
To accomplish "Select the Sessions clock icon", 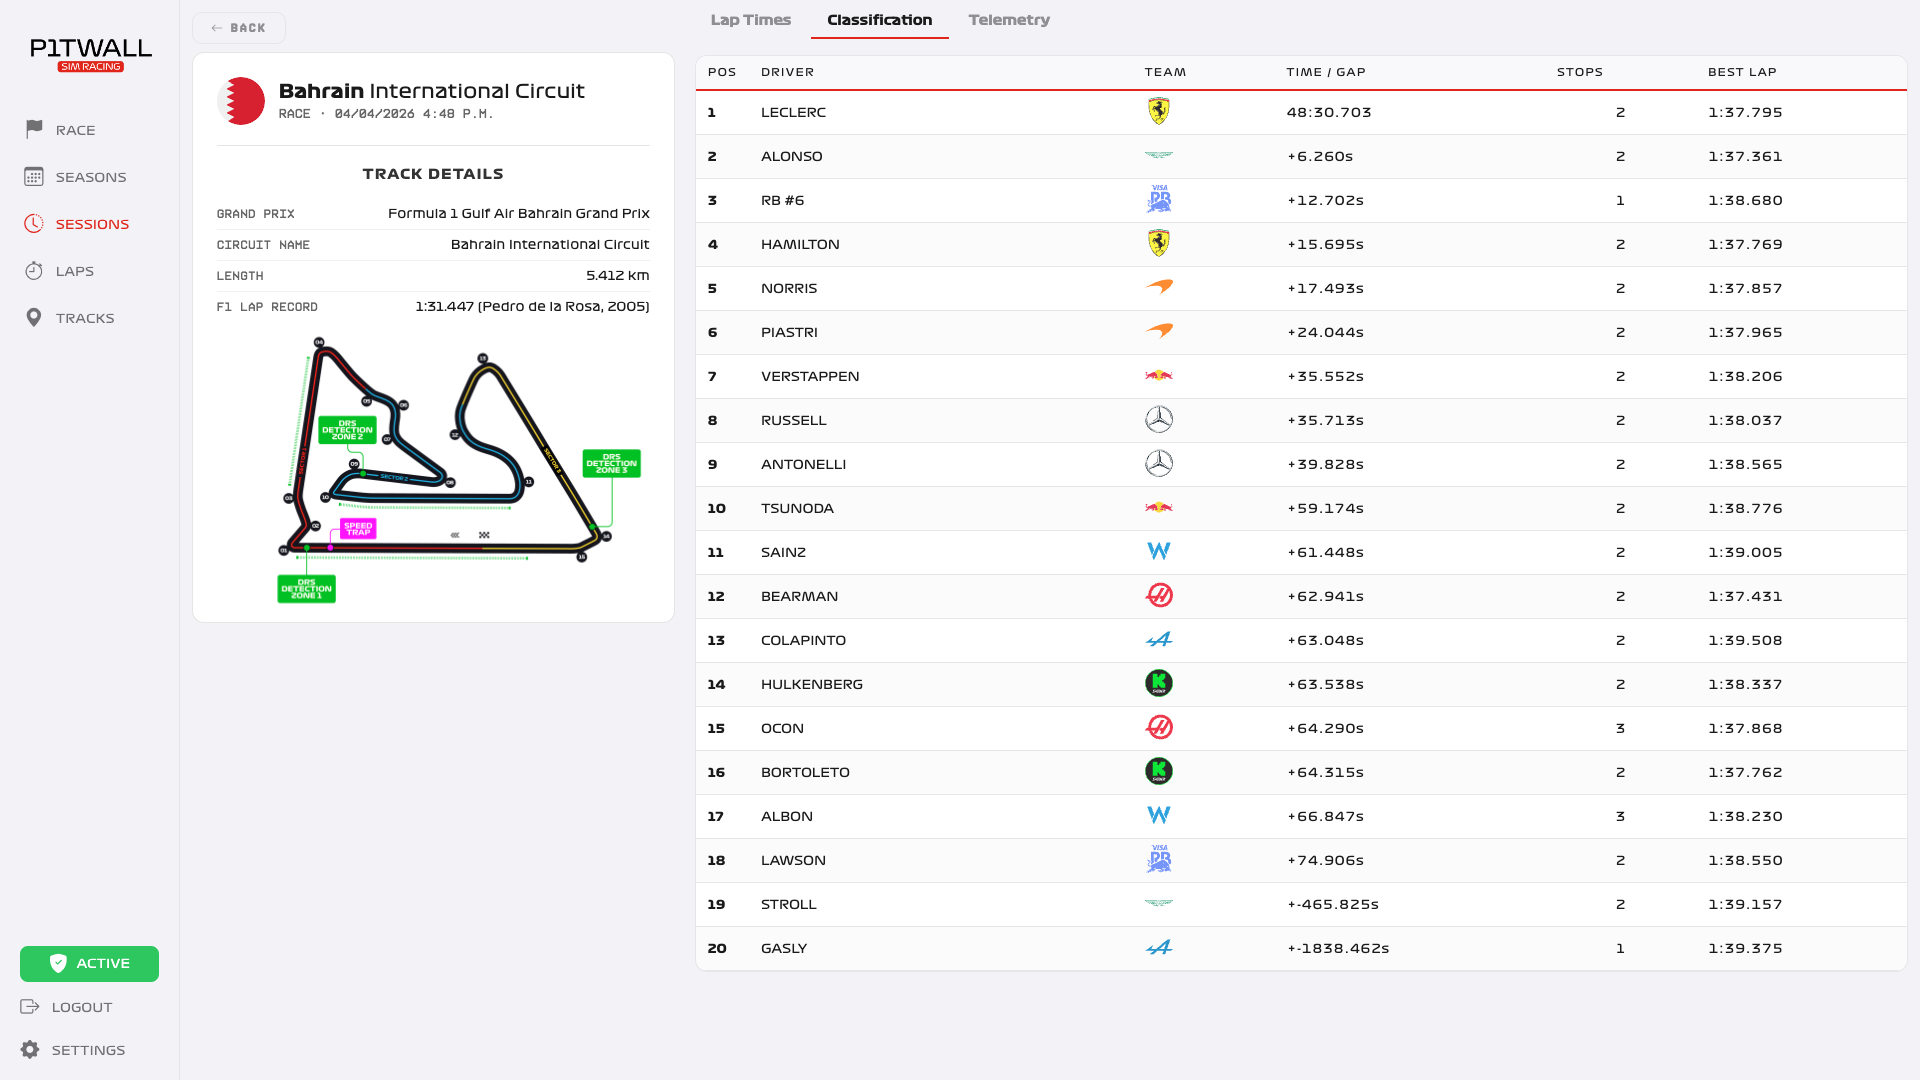I will click(34, 224).
